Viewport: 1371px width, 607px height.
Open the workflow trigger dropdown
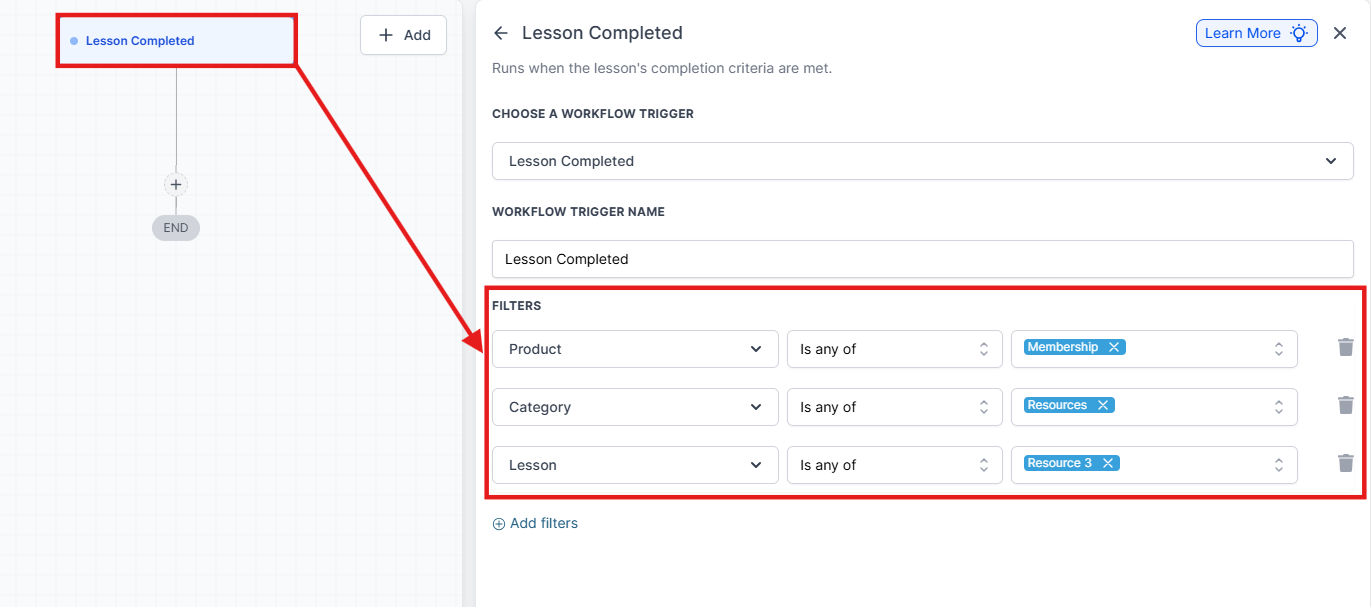coord(922,161)
